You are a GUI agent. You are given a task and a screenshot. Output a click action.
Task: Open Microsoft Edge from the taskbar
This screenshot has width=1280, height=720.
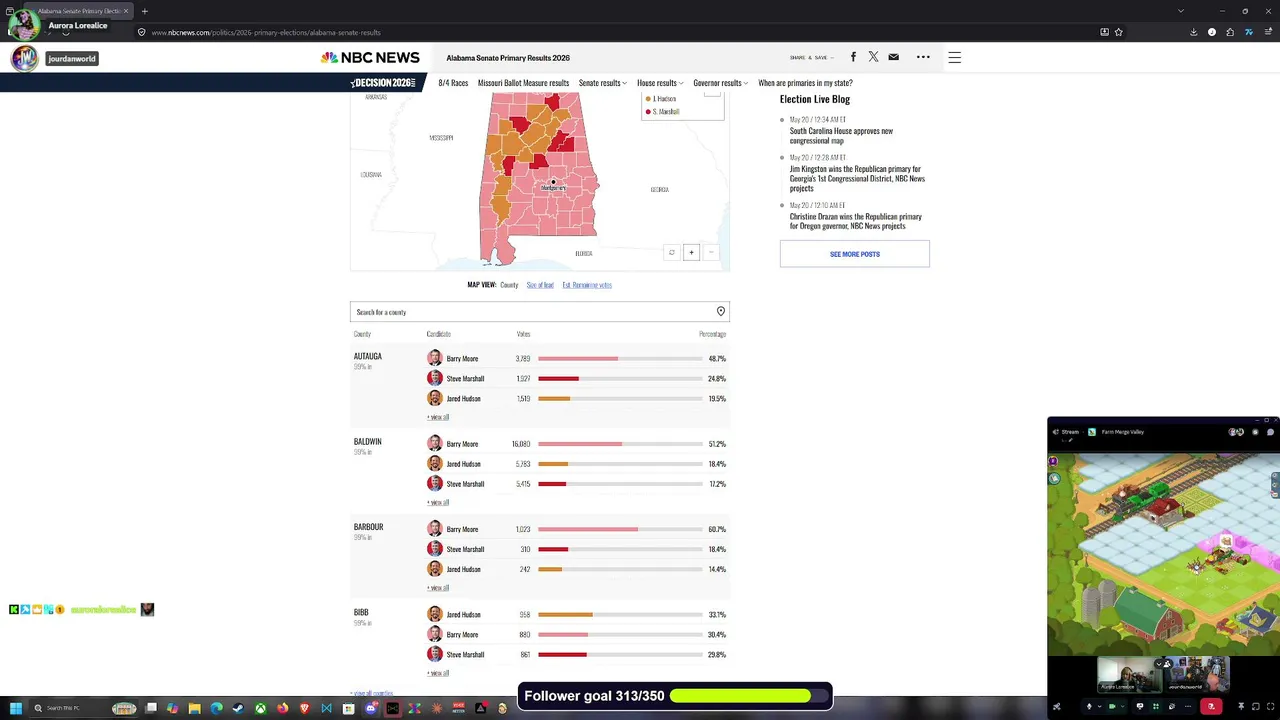(216, 708)
